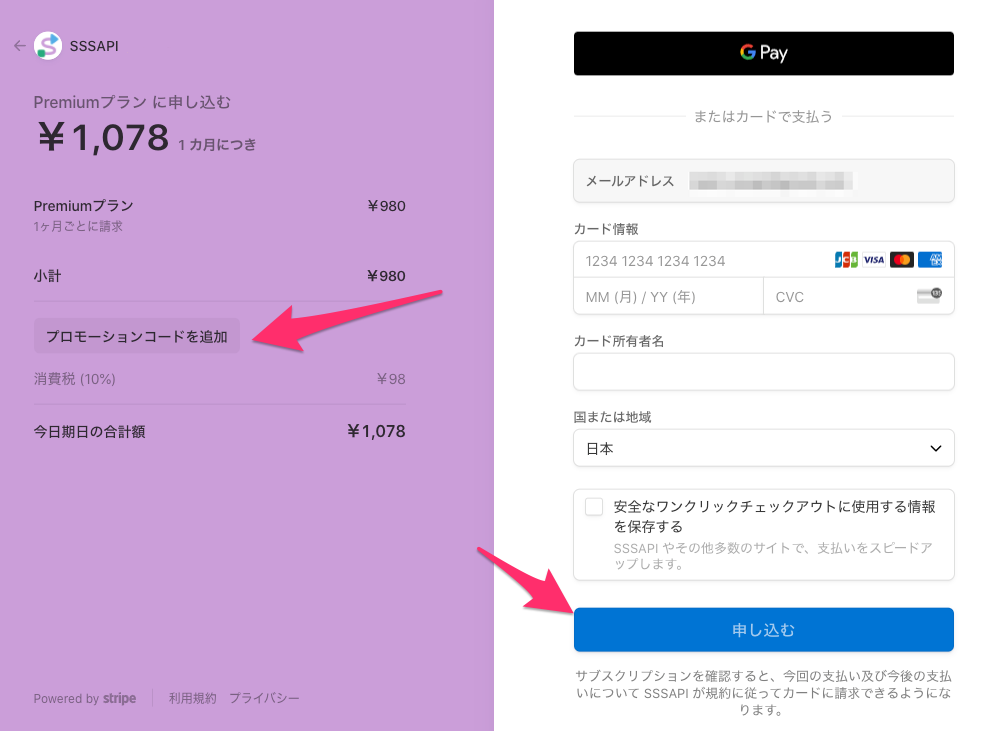989x731 pixels.
Task: Focus the card number input field
Action: [x=700, y=260]
